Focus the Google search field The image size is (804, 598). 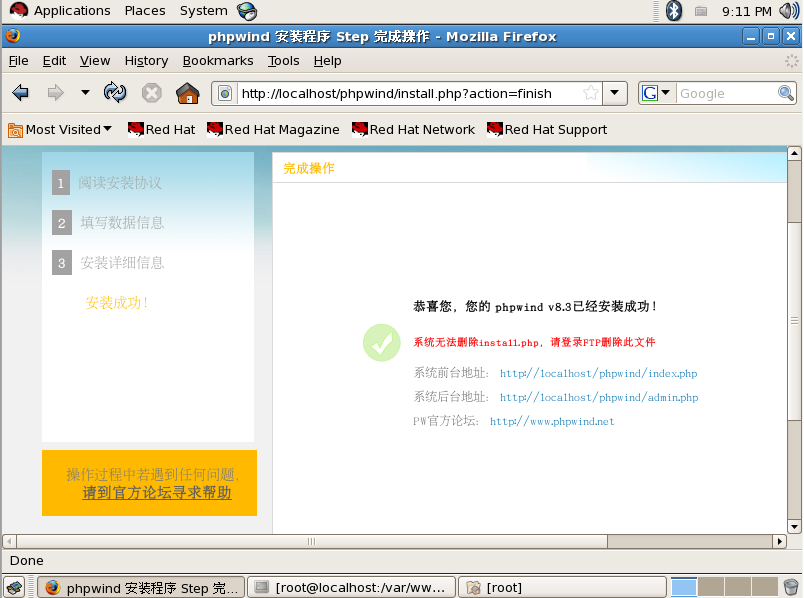(x=726, y=93)
